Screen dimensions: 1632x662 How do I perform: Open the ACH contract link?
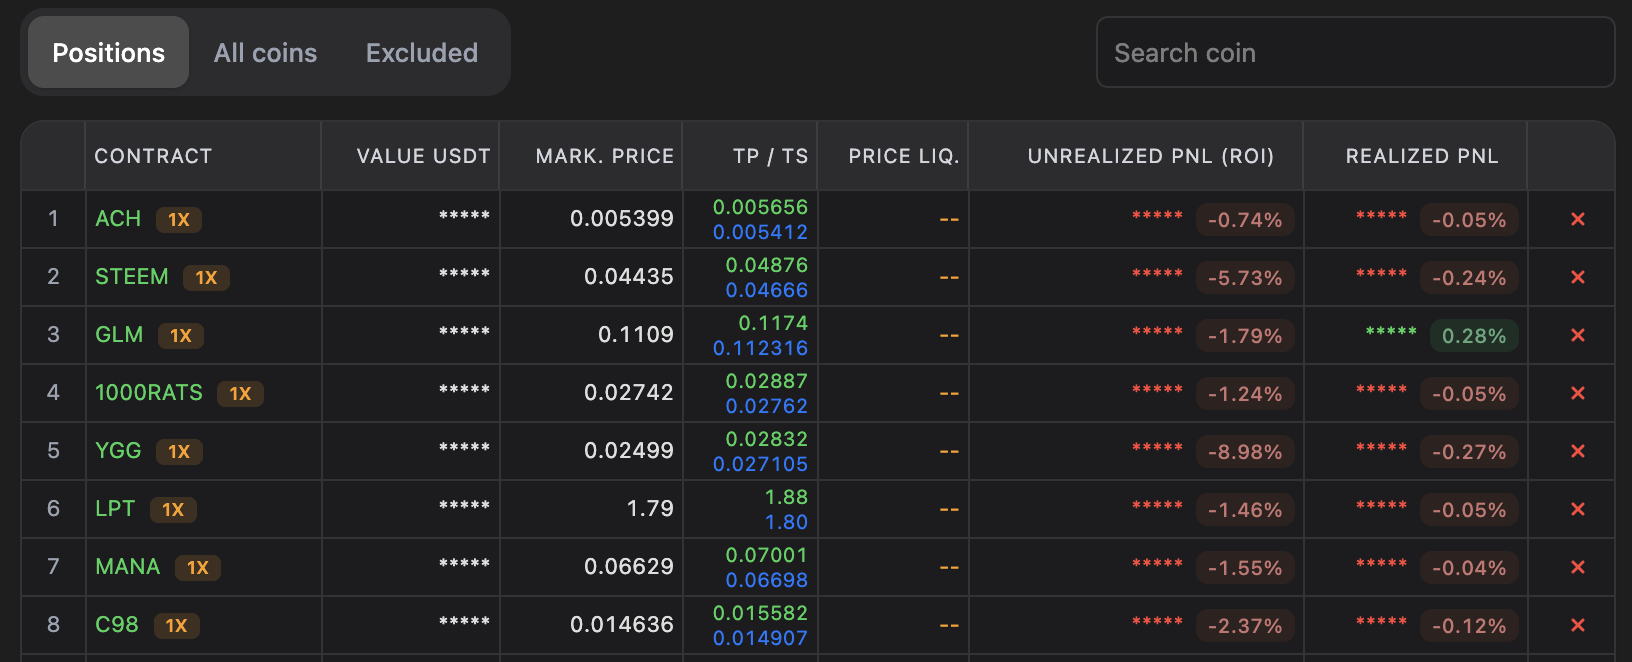point(118,219)
